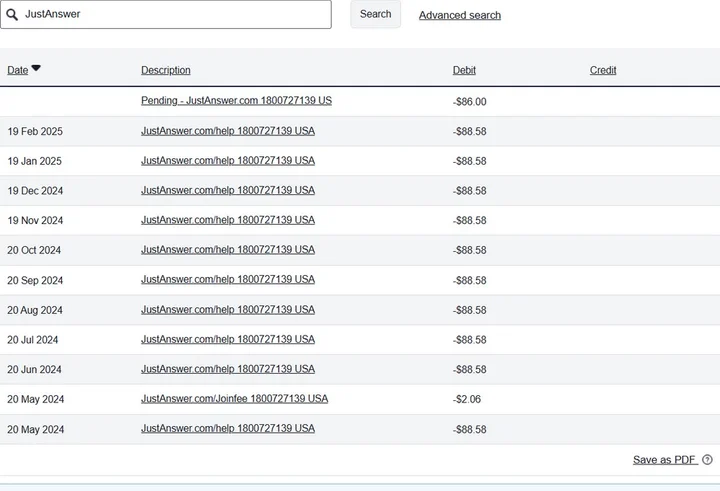The image size is (720, 491).
Task: Open the 19 Jan 2025 transaction description
Action: coord(228,161)
